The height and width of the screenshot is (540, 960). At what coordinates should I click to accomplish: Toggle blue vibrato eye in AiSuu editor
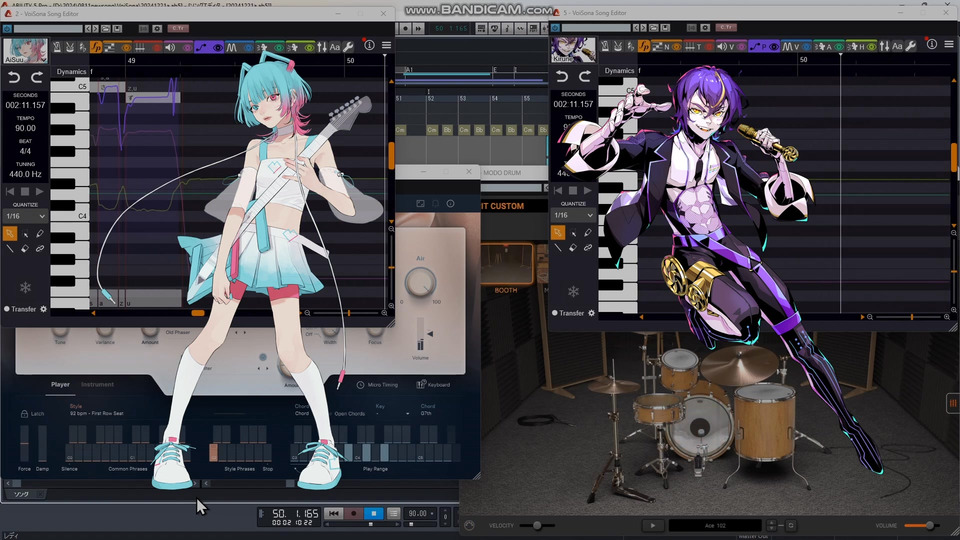(x=249, y=47)
